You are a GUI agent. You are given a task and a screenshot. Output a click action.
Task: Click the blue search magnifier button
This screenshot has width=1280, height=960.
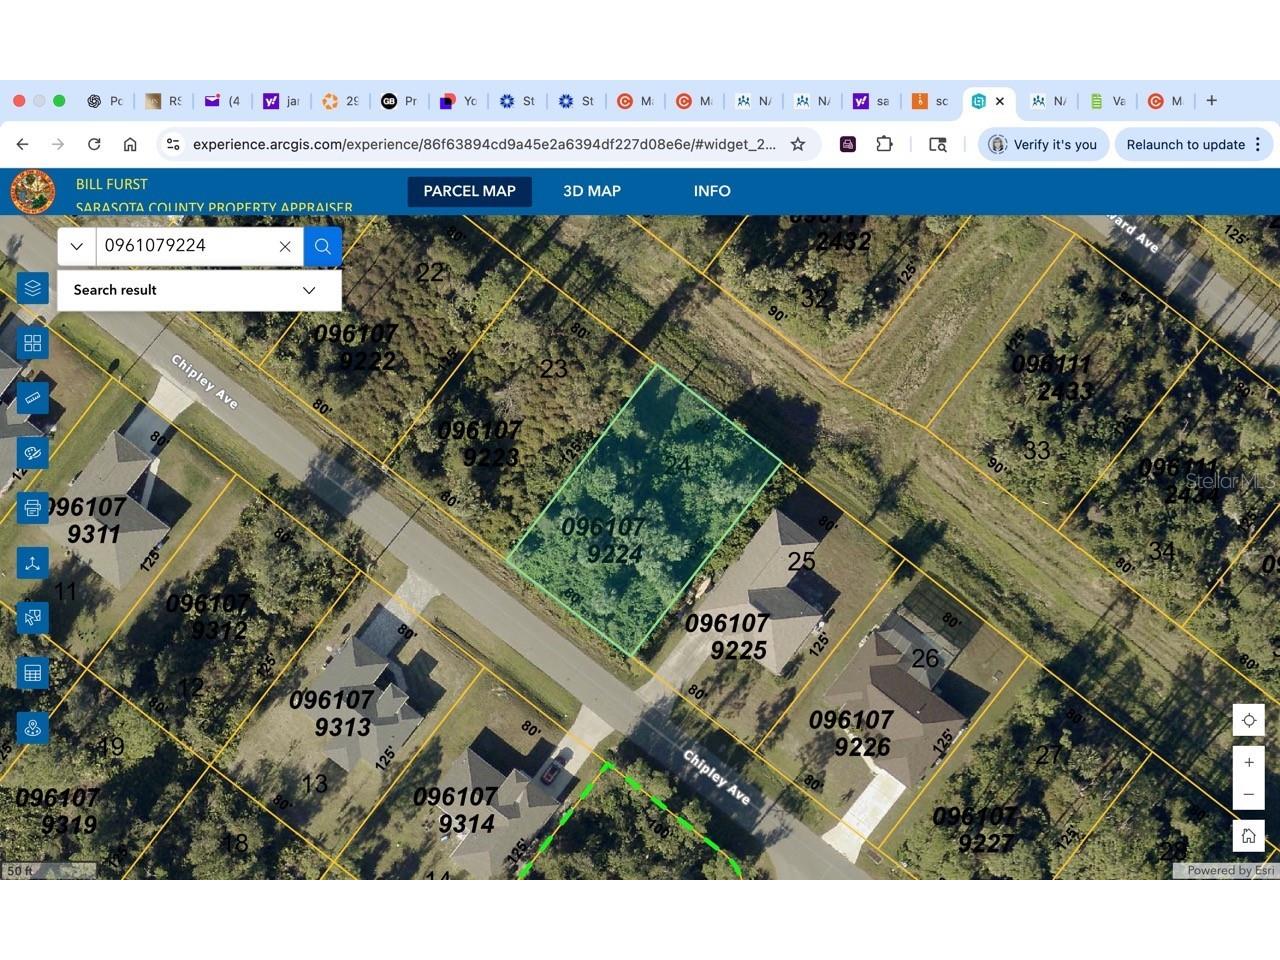[x=322, y=246]
